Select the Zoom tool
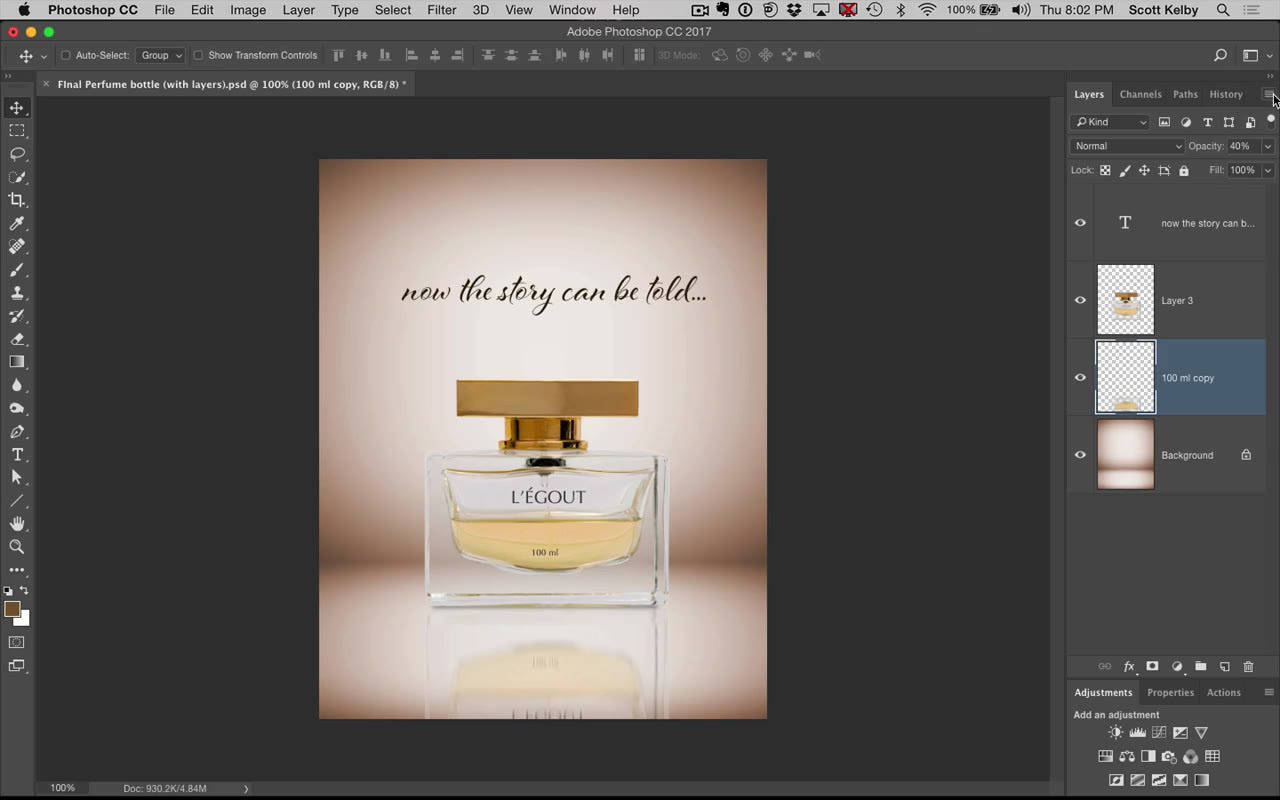This screenshot has width=1280, height=800. point(16,547)
